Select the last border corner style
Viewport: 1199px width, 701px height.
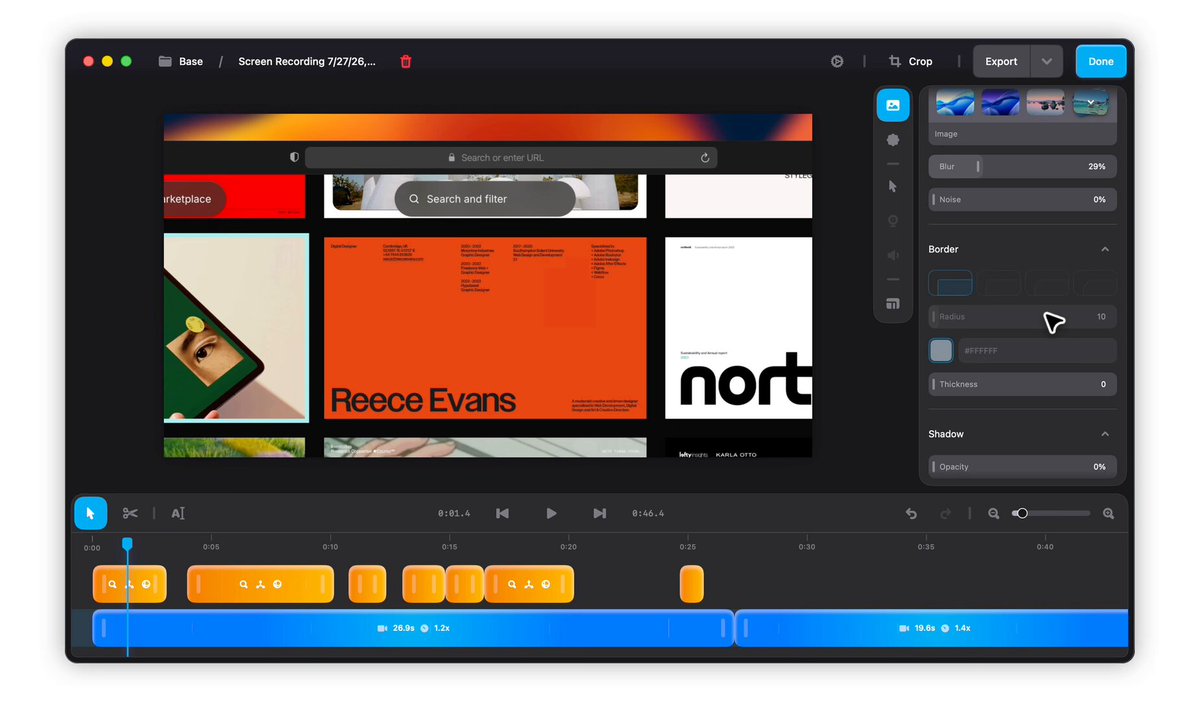pyautogui.click(x=1095, y=283)
